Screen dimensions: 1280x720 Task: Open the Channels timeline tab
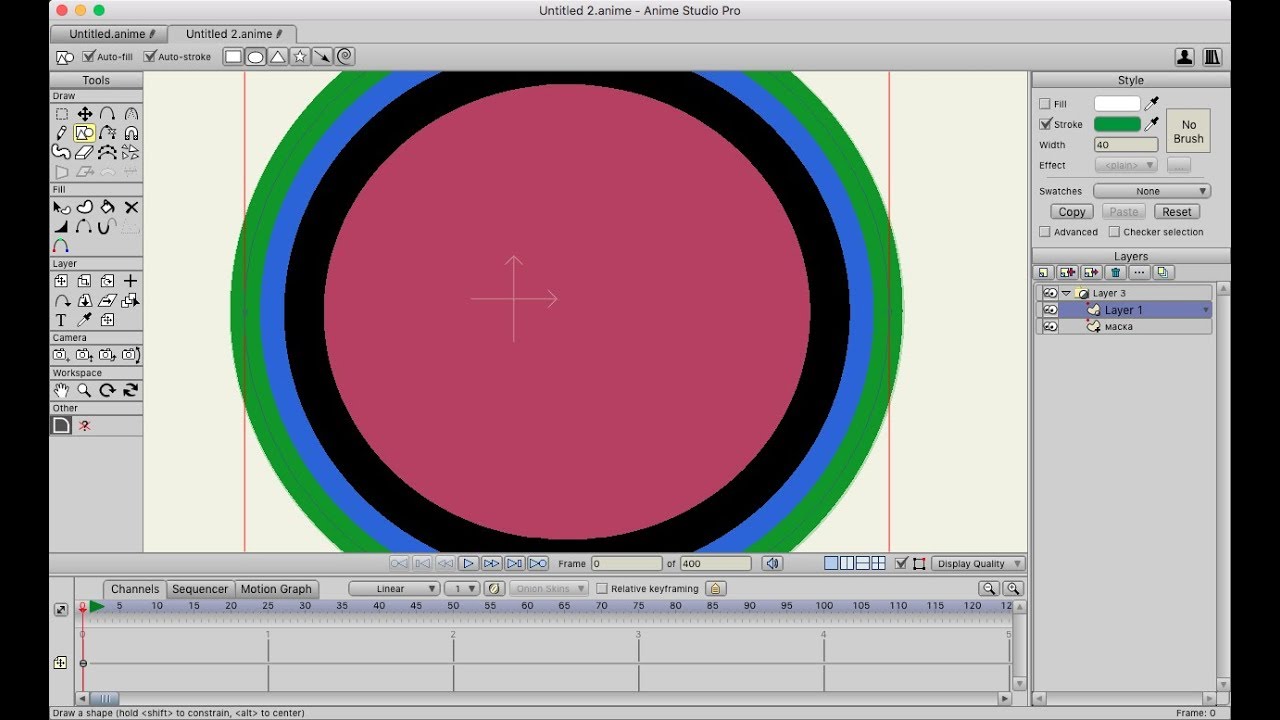tap(135, 589)
